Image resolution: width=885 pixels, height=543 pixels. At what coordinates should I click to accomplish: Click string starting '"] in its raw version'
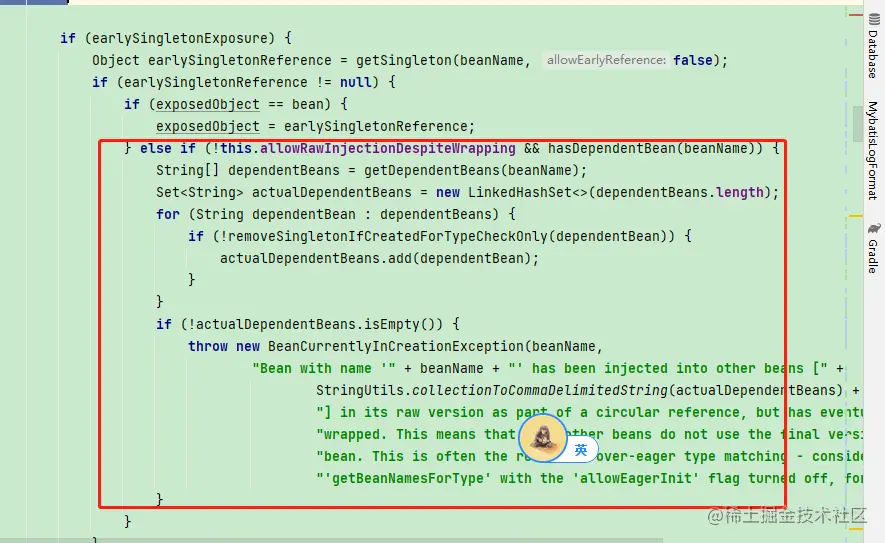(589, 413)
